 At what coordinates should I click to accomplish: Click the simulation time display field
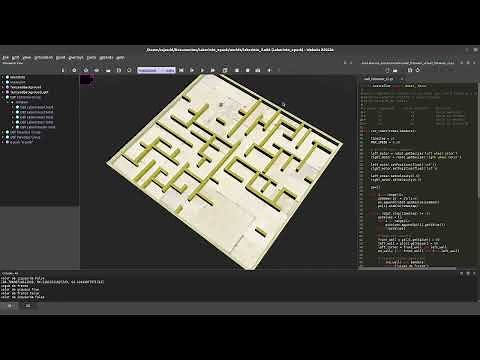(156, 70)
